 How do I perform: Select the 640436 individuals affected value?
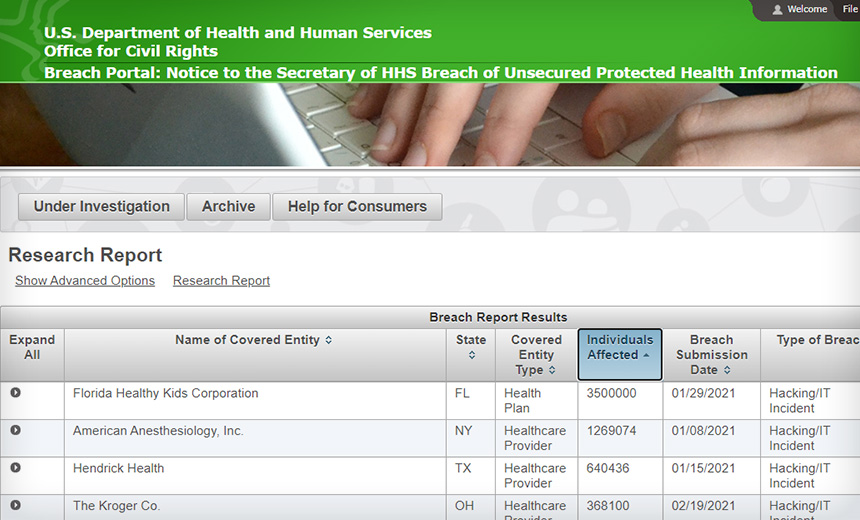(x=608, y=468)
